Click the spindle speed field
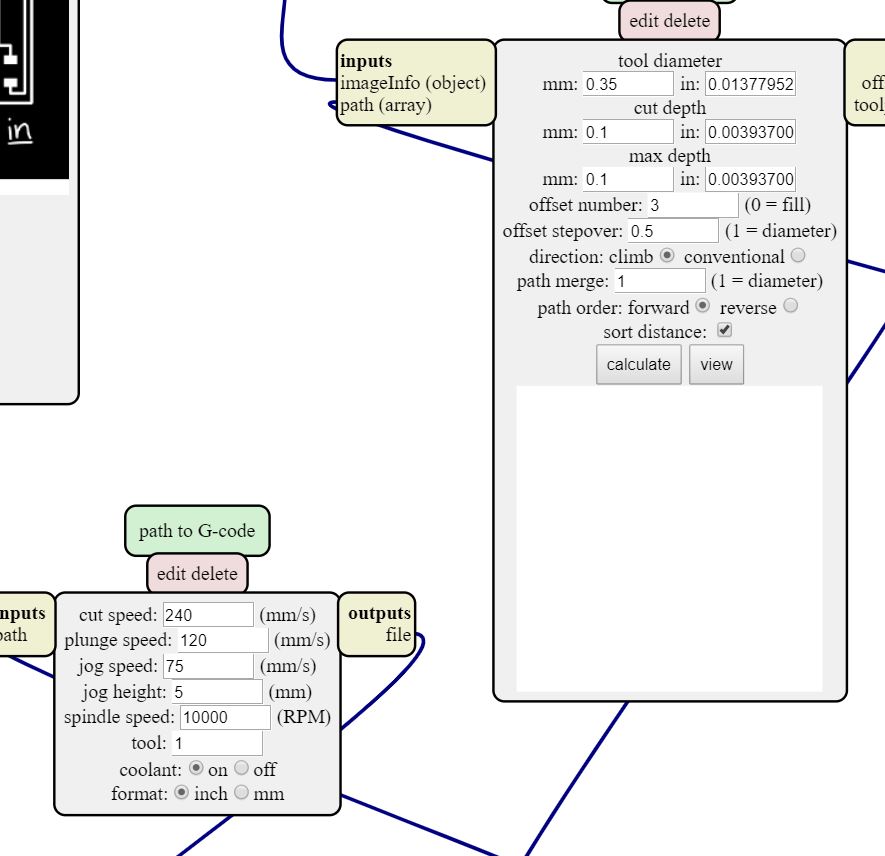 (x=226, y=717)
